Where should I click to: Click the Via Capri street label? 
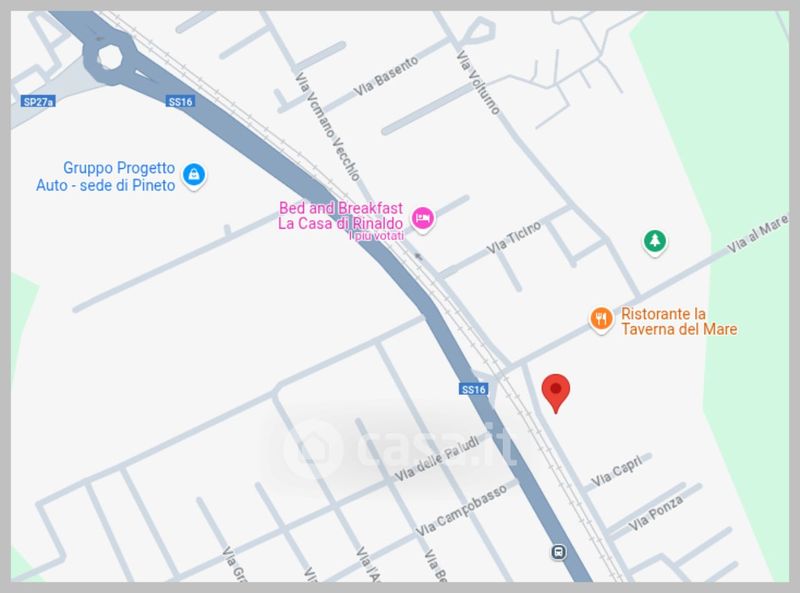[x=616, y=471]
